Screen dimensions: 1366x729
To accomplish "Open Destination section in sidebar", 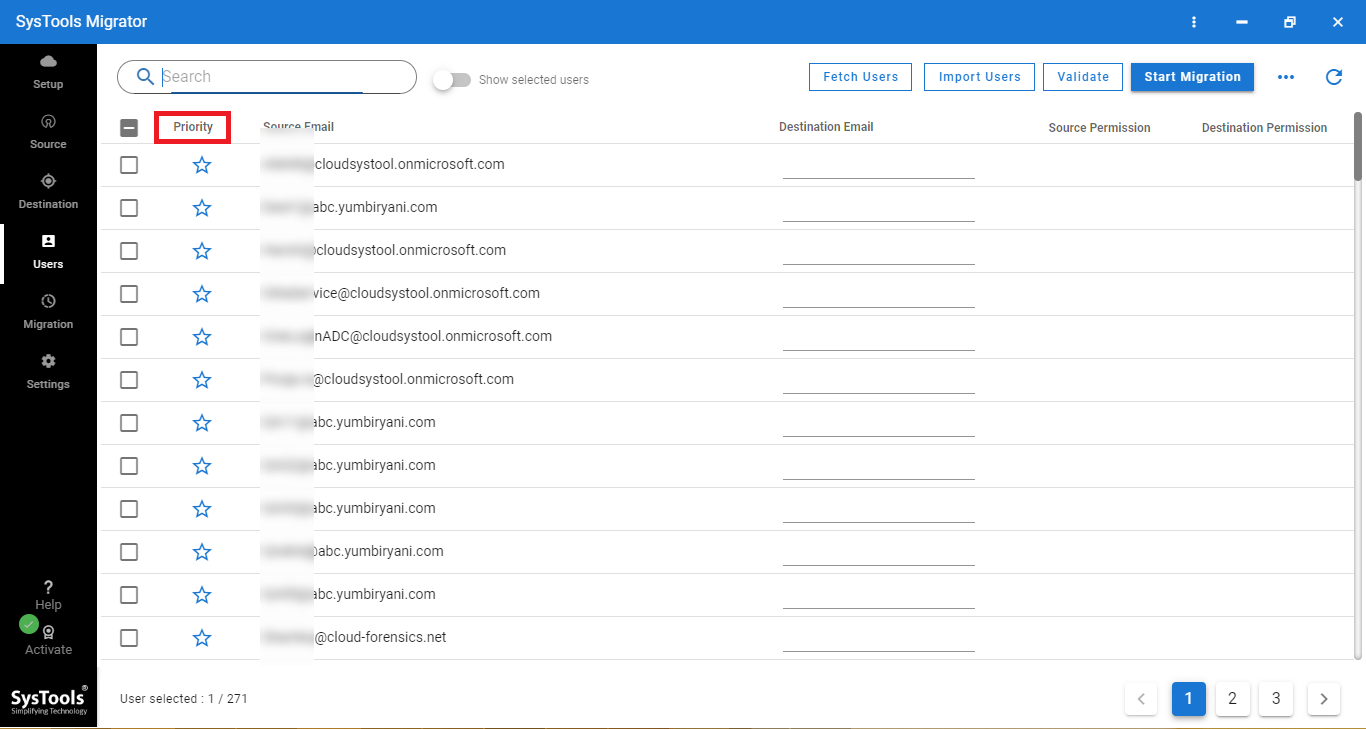I will tap(48, 192).
